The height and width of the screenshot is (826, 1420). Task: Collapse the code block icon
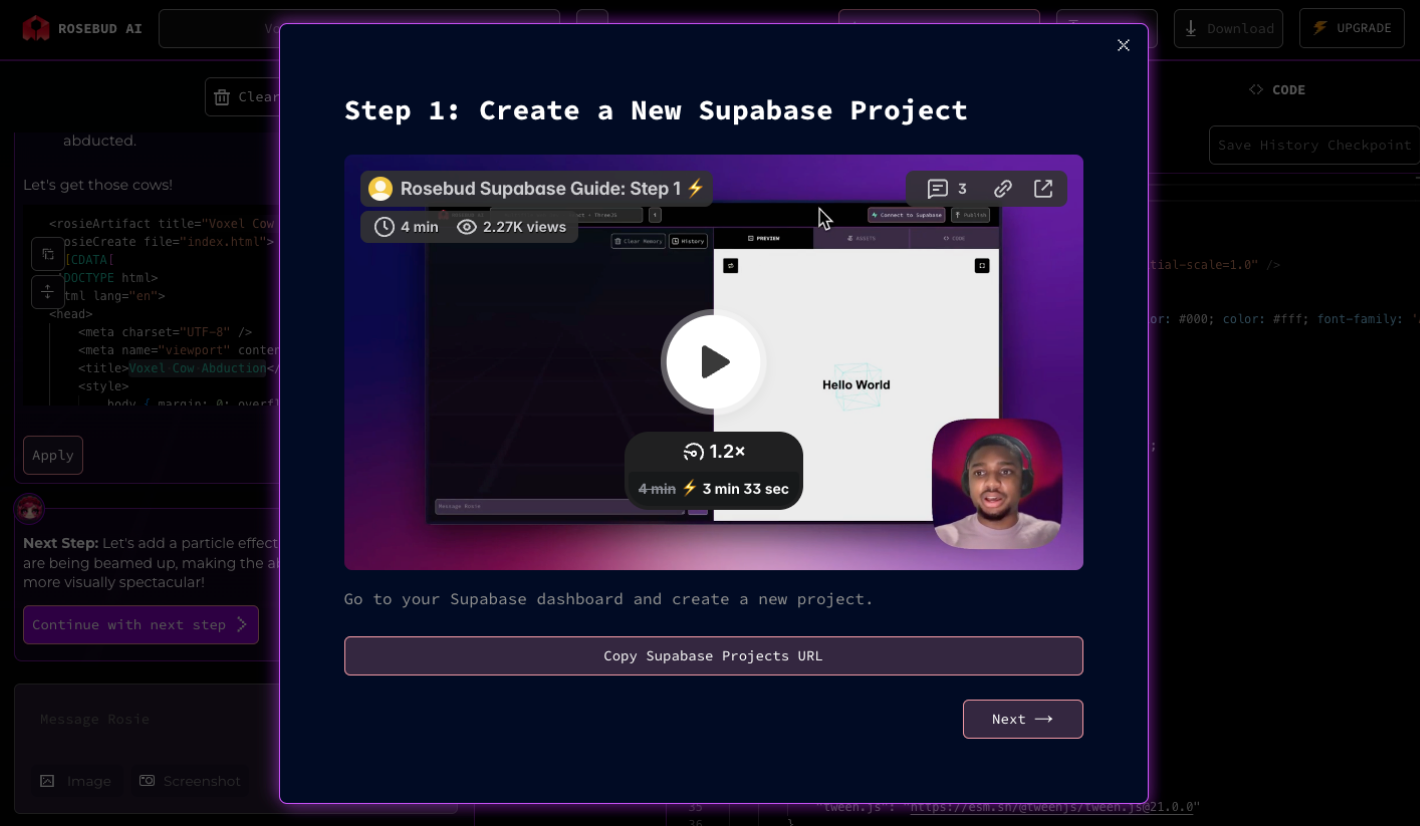coord(47,292)
